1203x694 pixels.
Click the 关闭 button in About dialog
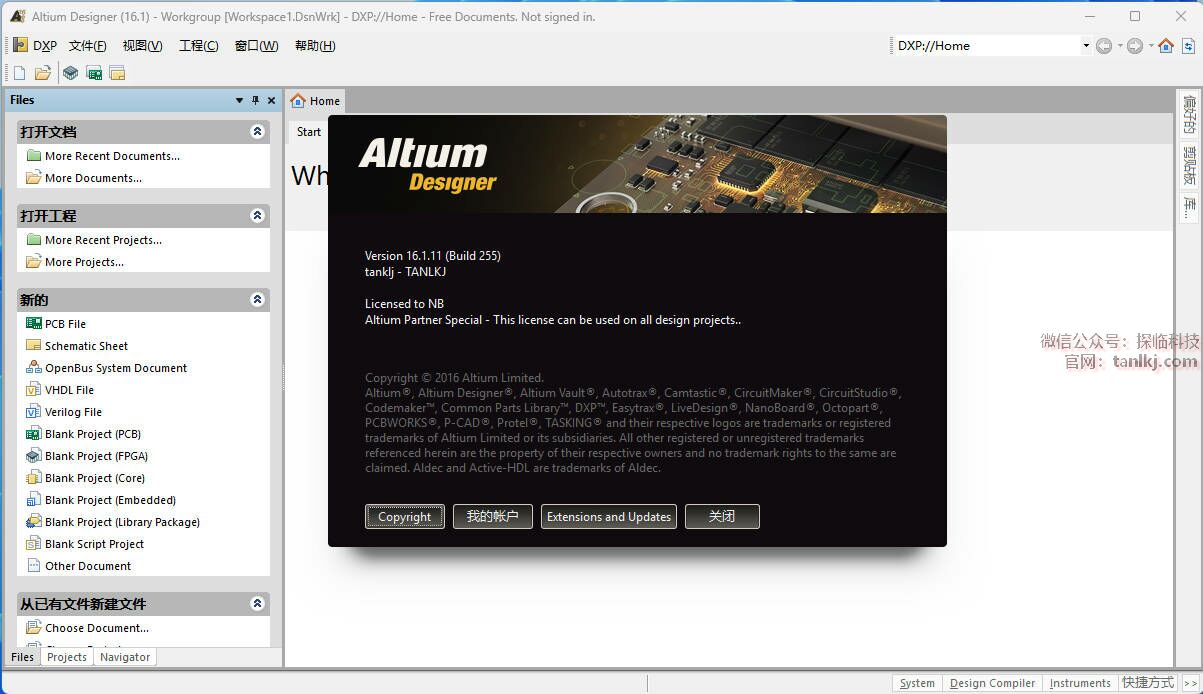[722, 517]
